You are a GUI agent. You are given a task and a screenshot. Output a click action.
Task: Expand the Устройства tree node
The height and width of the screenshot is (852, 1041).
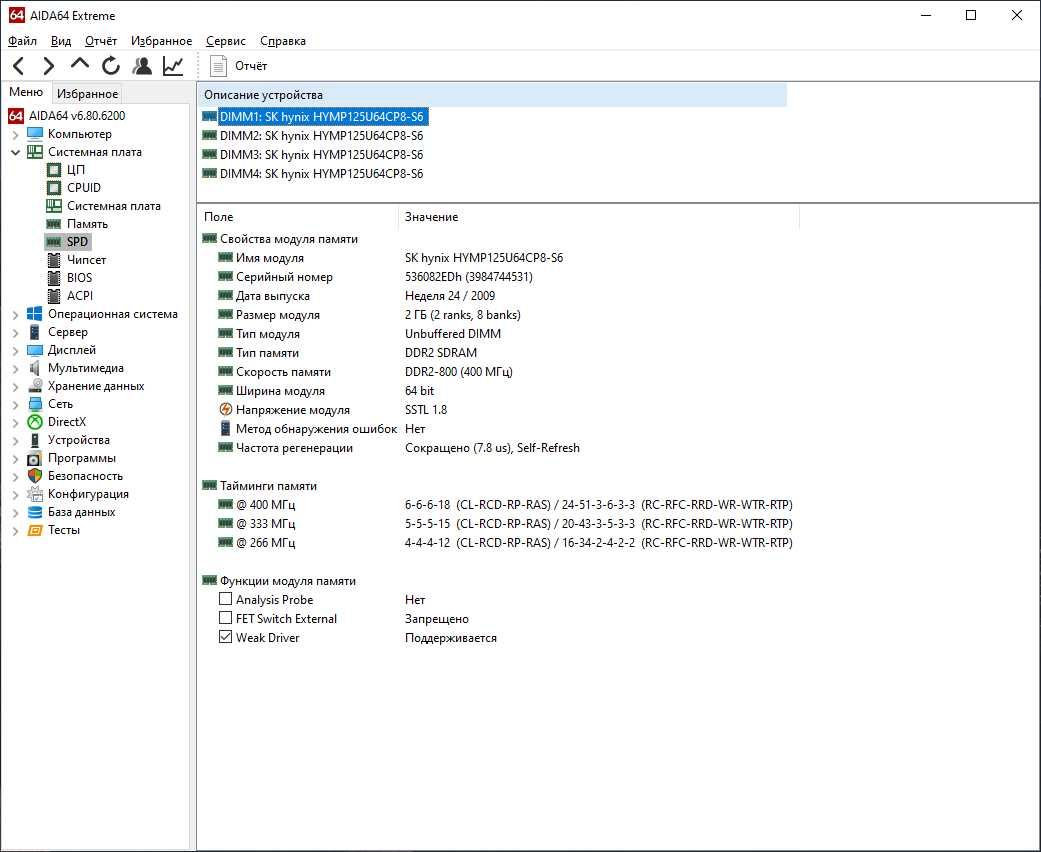point(15,440)
